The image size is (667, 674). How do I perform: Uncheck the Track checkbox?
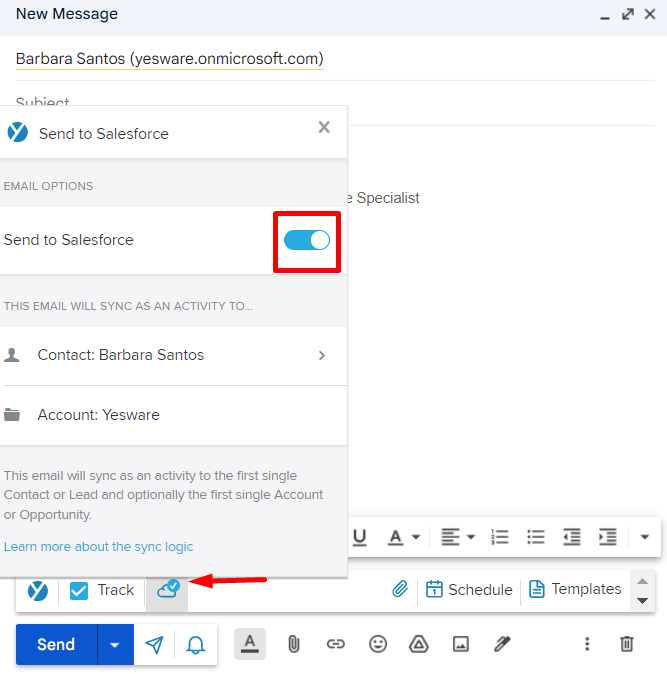(79, 590)
